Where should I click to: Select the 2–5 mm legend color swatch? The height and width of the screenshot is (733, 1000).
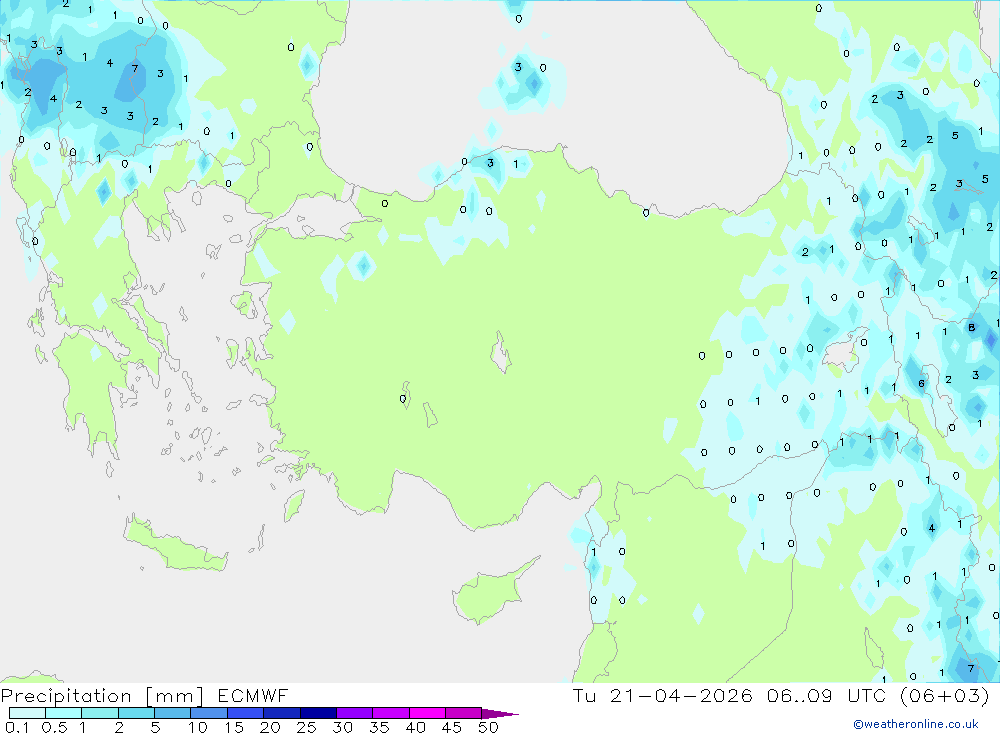point(136,713)
